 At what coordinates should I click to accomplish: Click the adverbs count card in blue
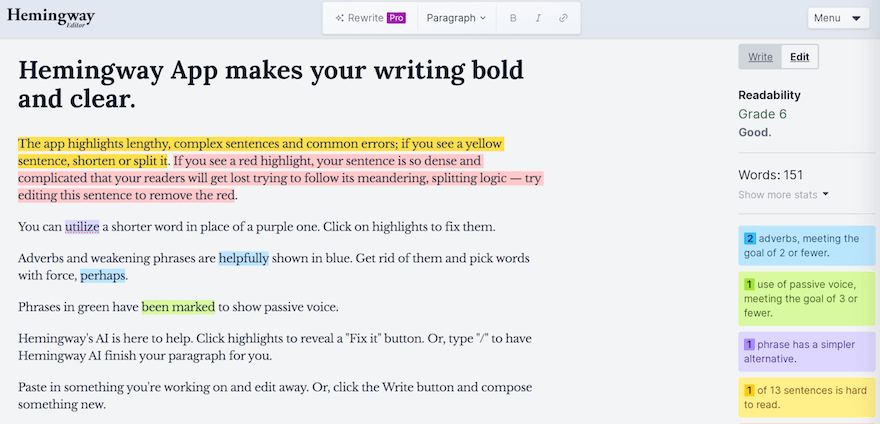[x=806, y=245]
